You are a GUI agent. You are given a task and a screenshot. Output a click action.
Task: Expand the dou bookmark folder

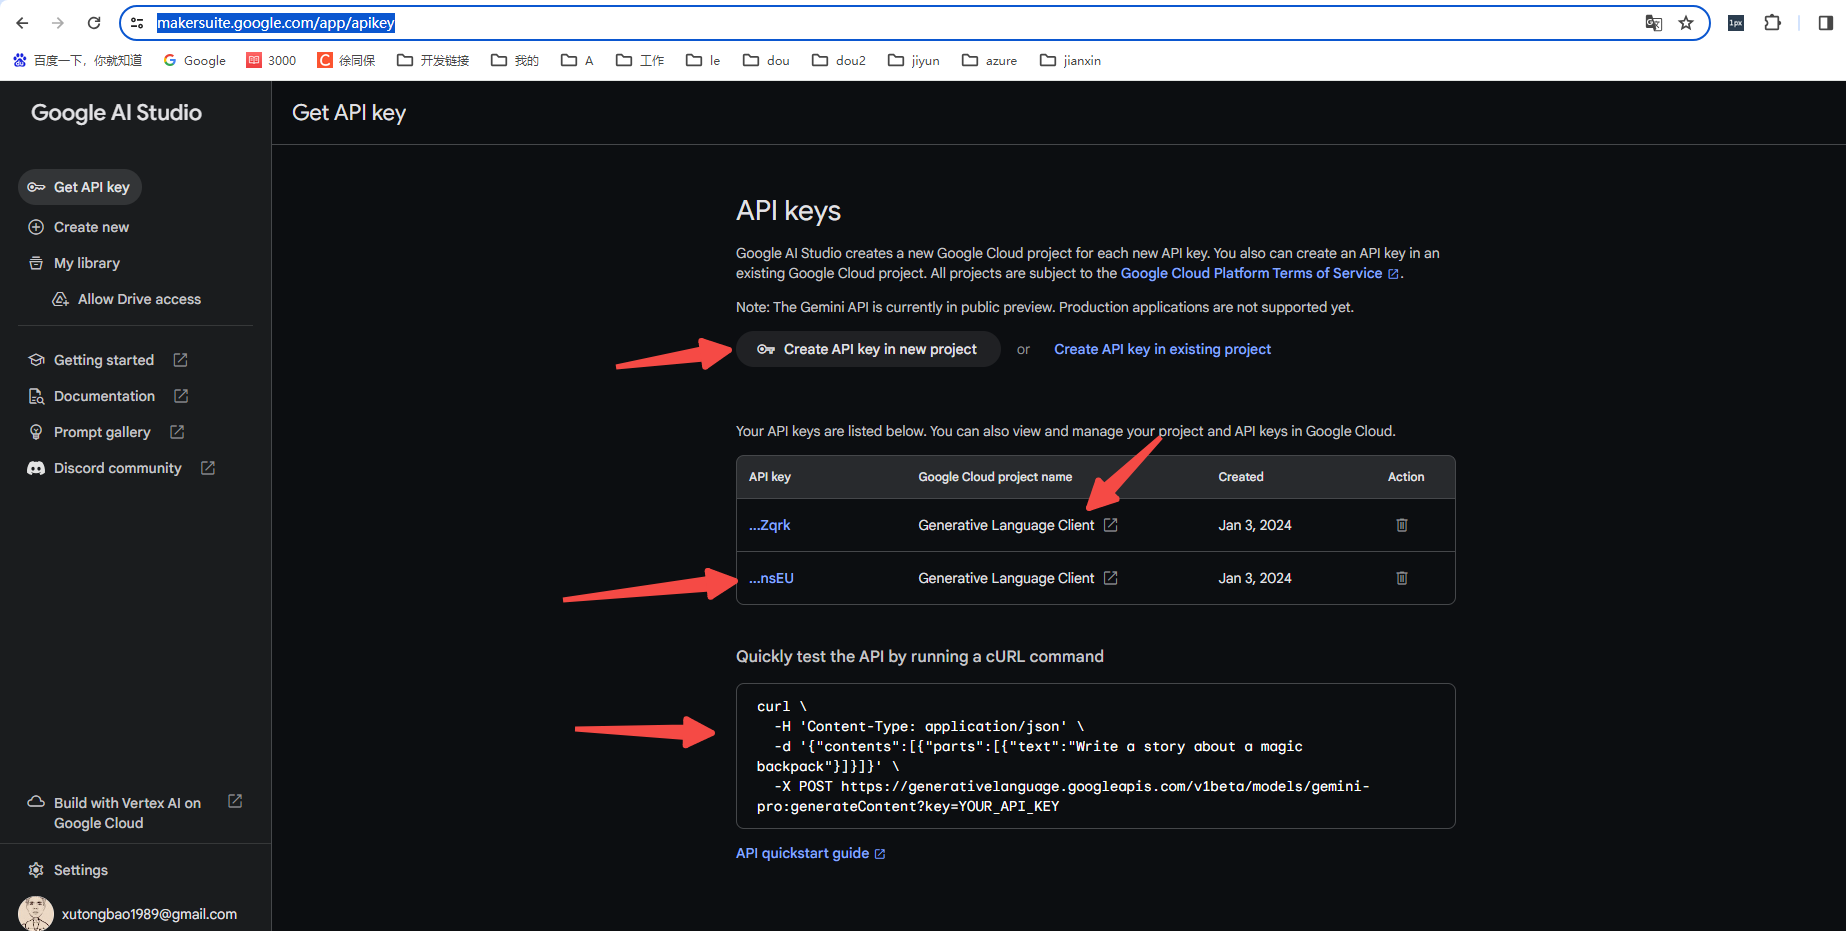pos(766,60)
